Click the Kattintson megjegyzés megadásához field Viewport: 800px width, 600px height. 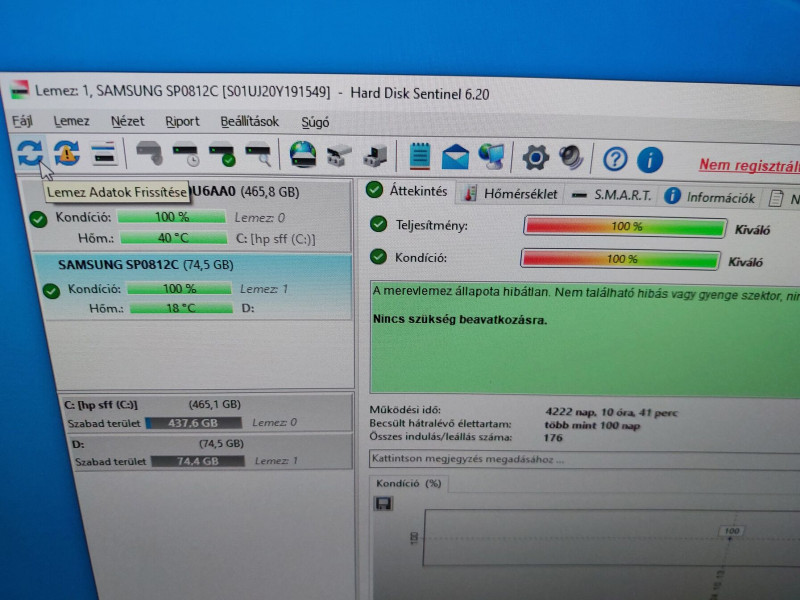584,459
